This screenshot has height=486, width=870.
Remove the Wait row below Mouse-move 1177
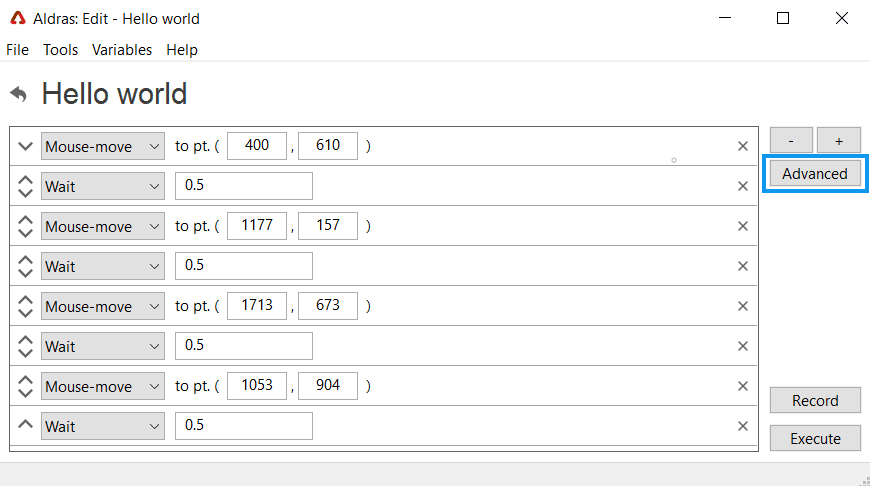742,266
